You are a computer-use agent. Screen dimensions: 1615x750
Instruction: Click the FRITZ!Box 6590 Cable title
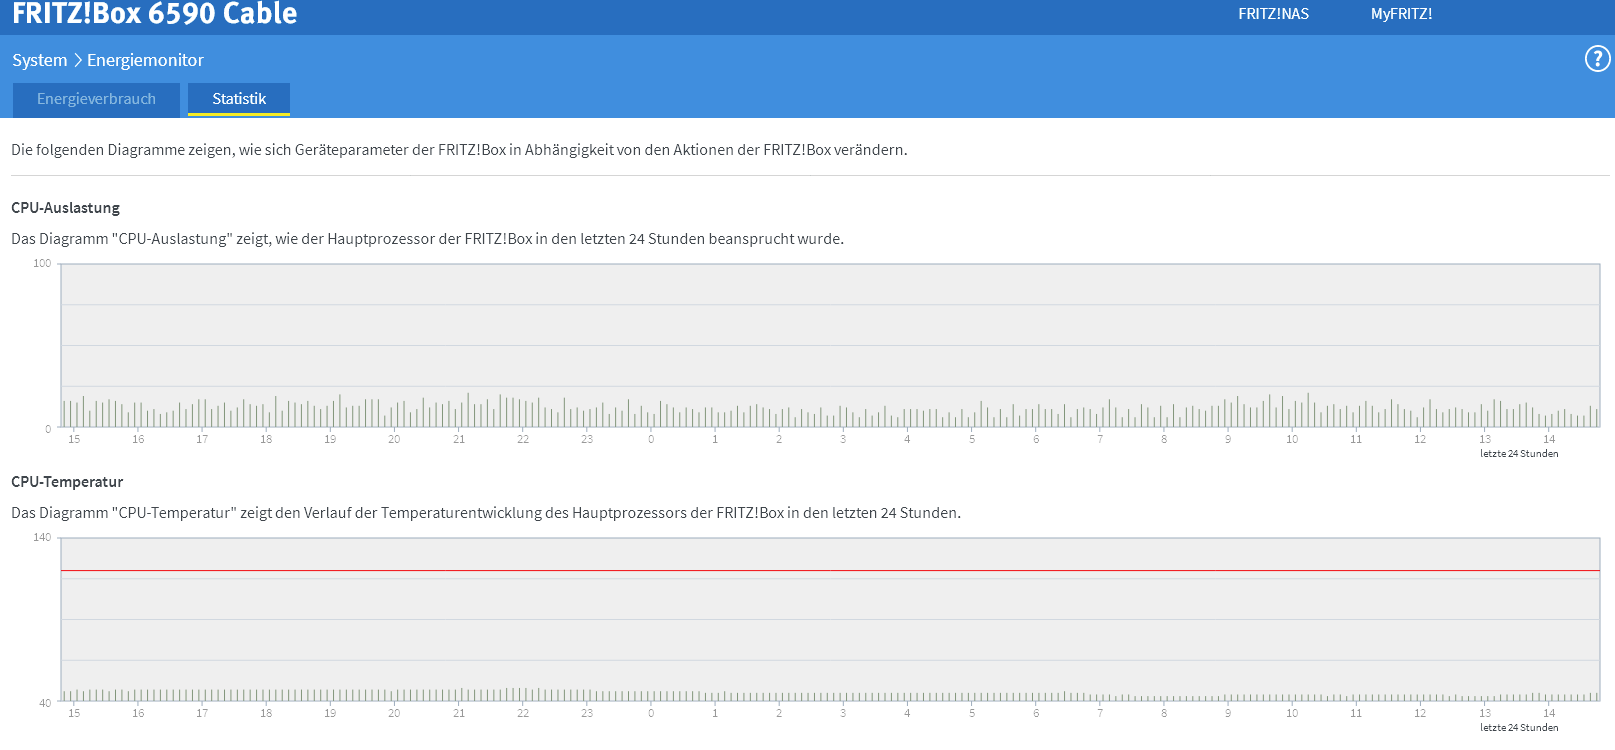[x=155, y=13]
